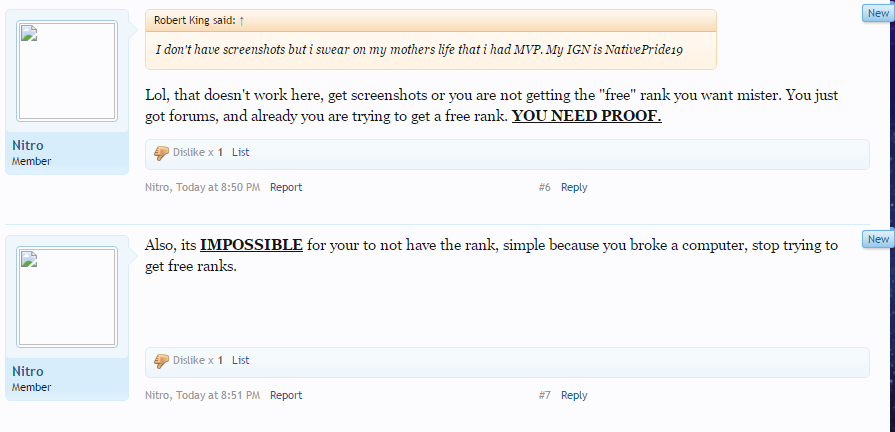Open the permalink #6
The width and height of the screenshot is (895, 432).
point(545,187)
